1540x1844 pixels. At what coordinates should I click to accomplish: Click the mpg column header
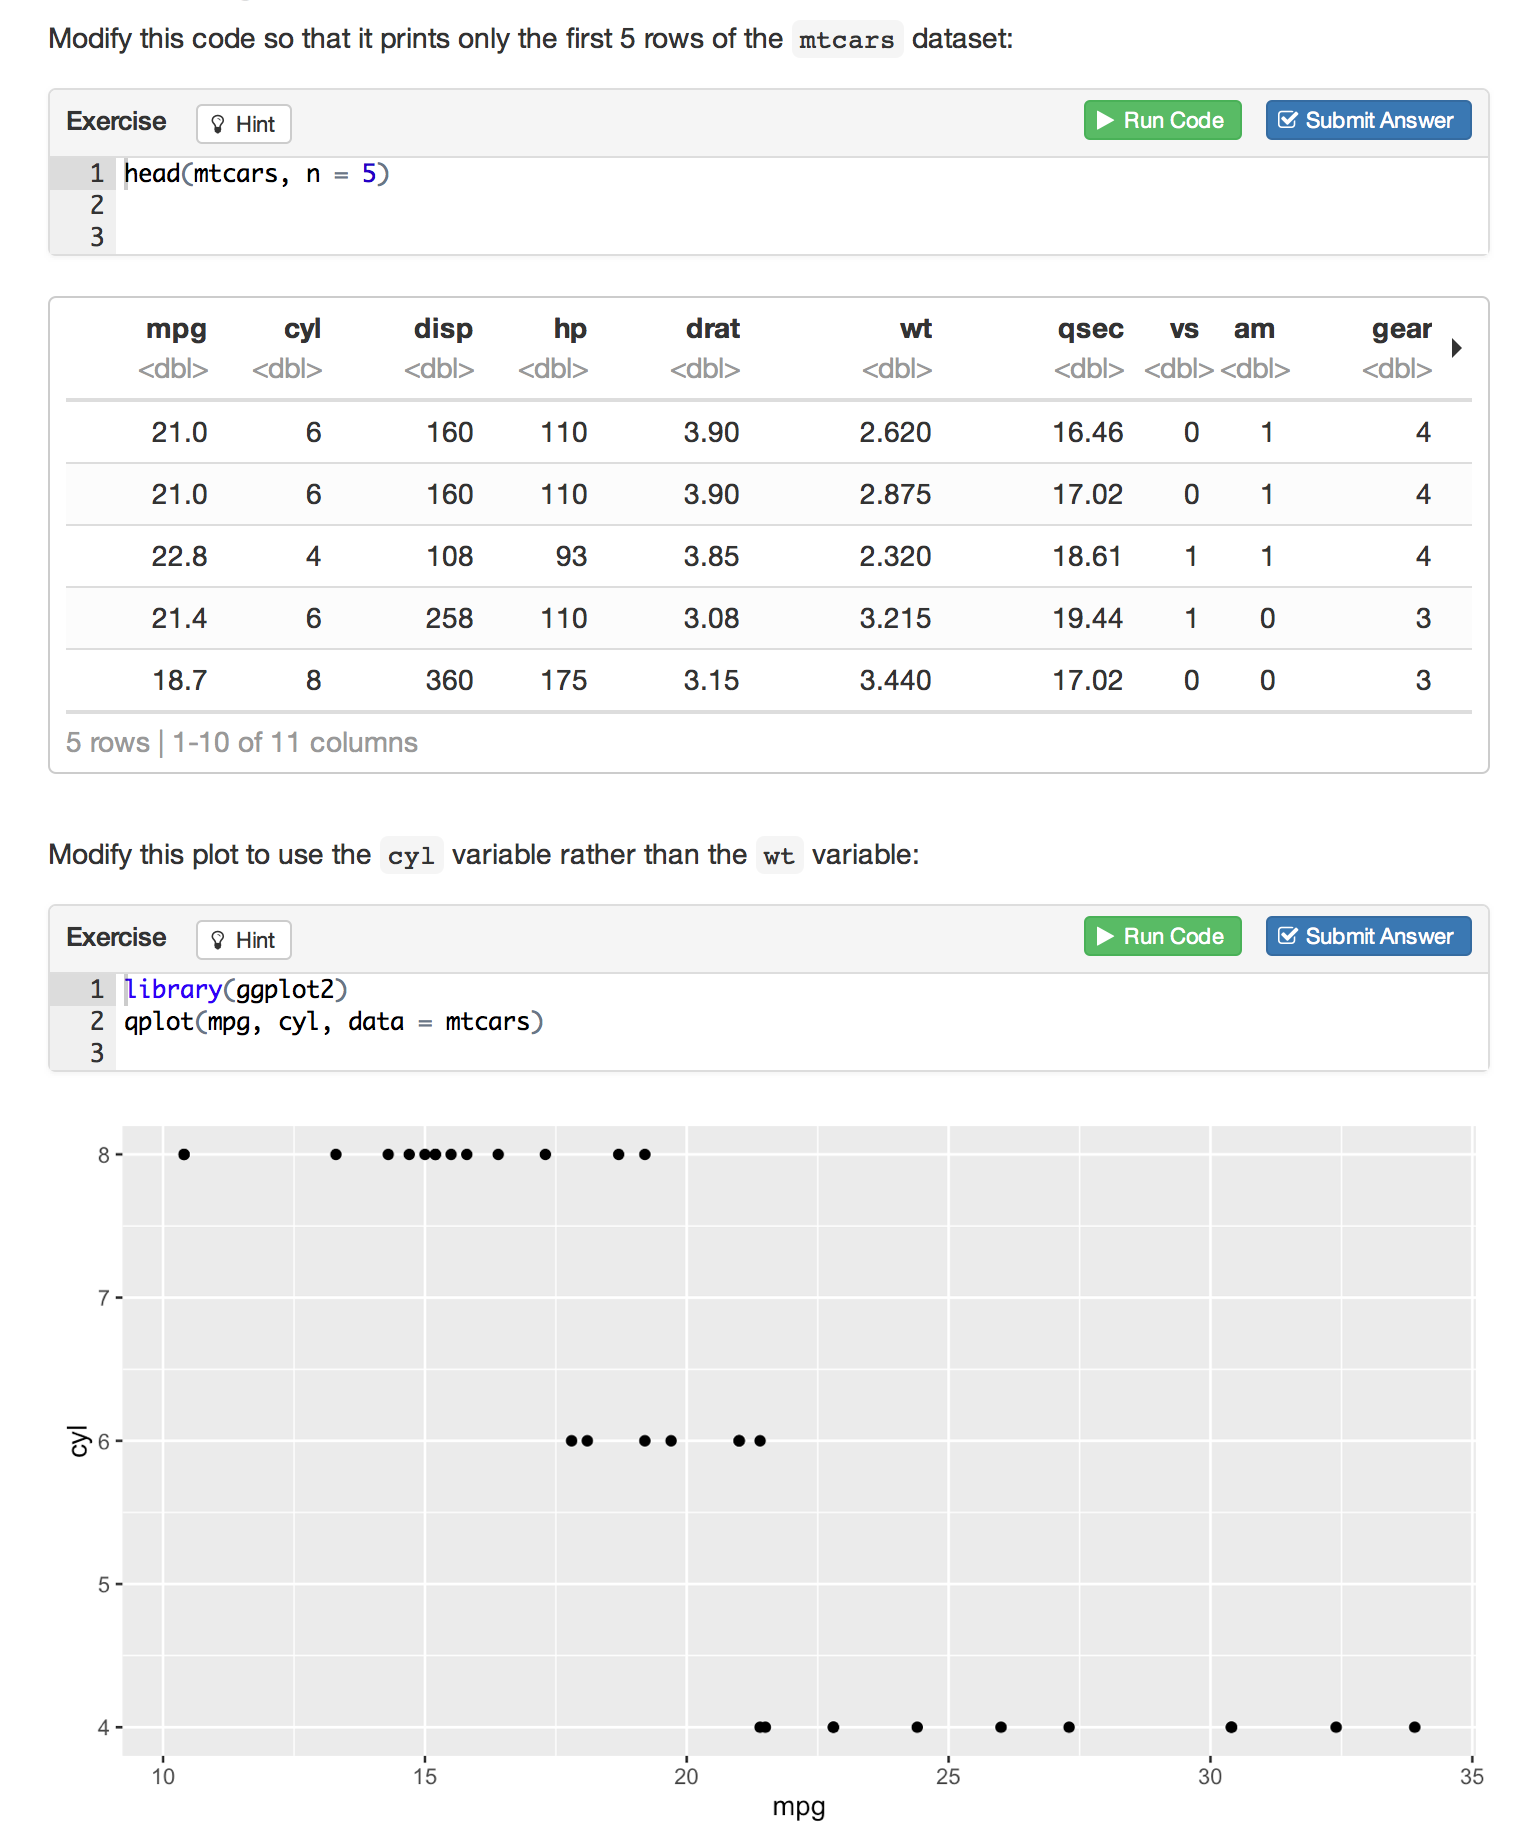click(x=176, y=329)
